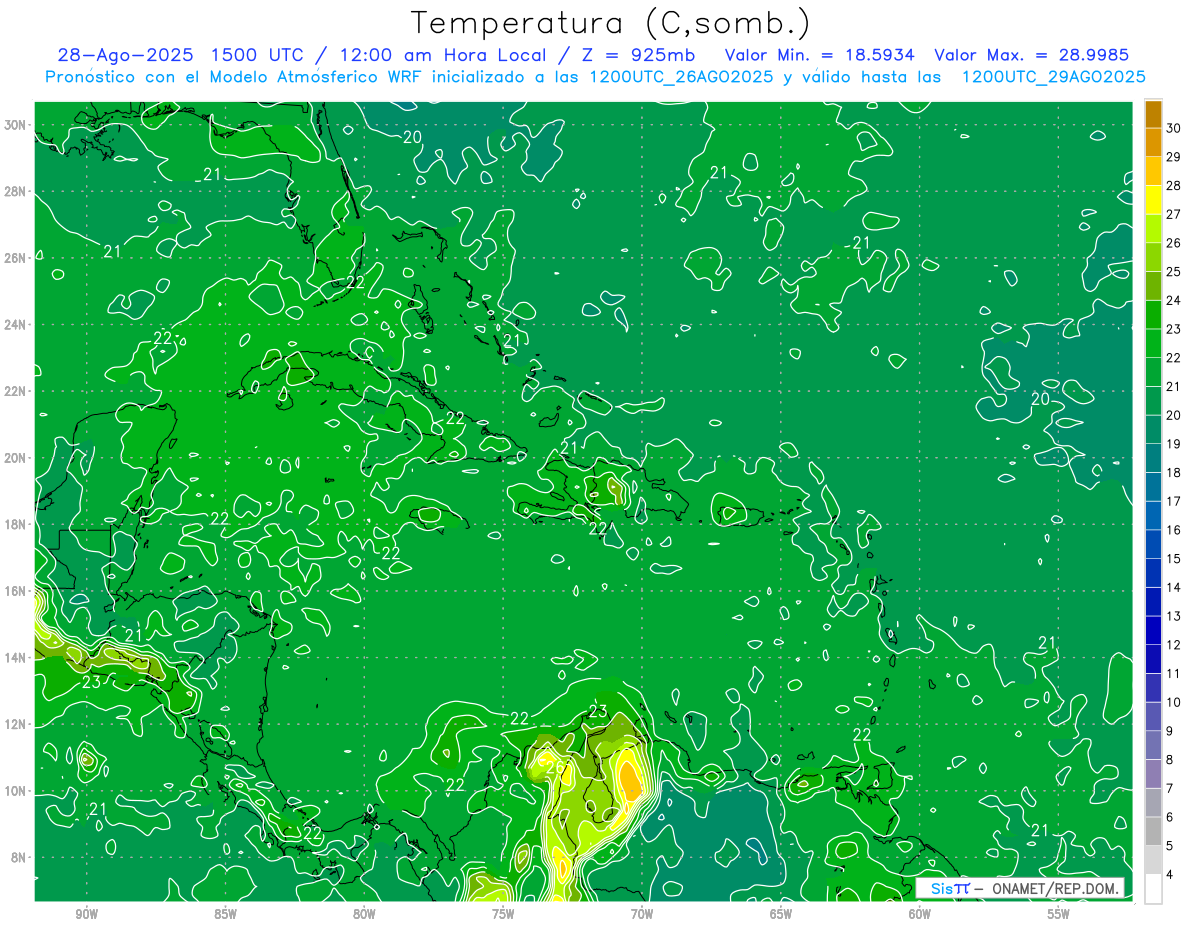The image size is (1200, 927).
Task: Click the 90W longitude axis label
Action: (86, 915)
